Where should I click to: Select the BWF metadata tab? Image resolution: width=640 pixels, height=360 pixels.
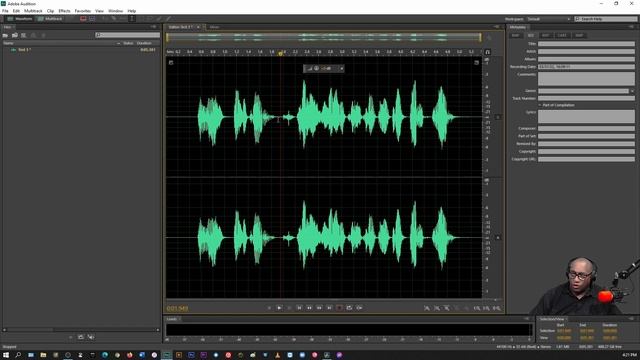point(516,36)
